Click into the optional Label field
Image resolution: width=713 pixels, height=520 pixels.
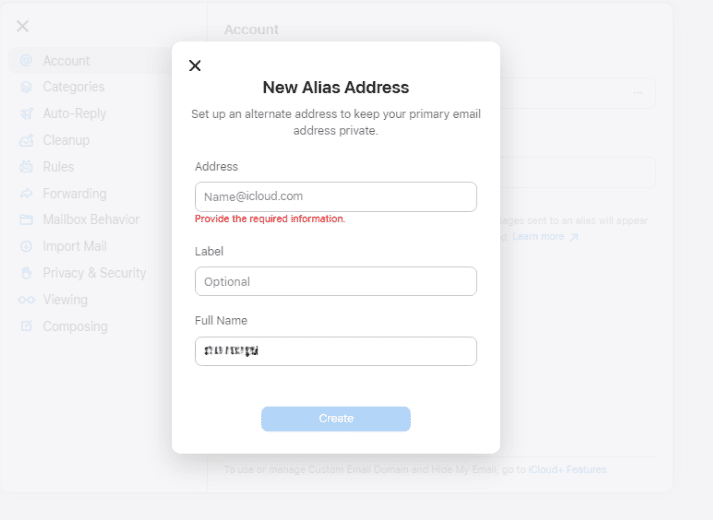click(336, 281)
